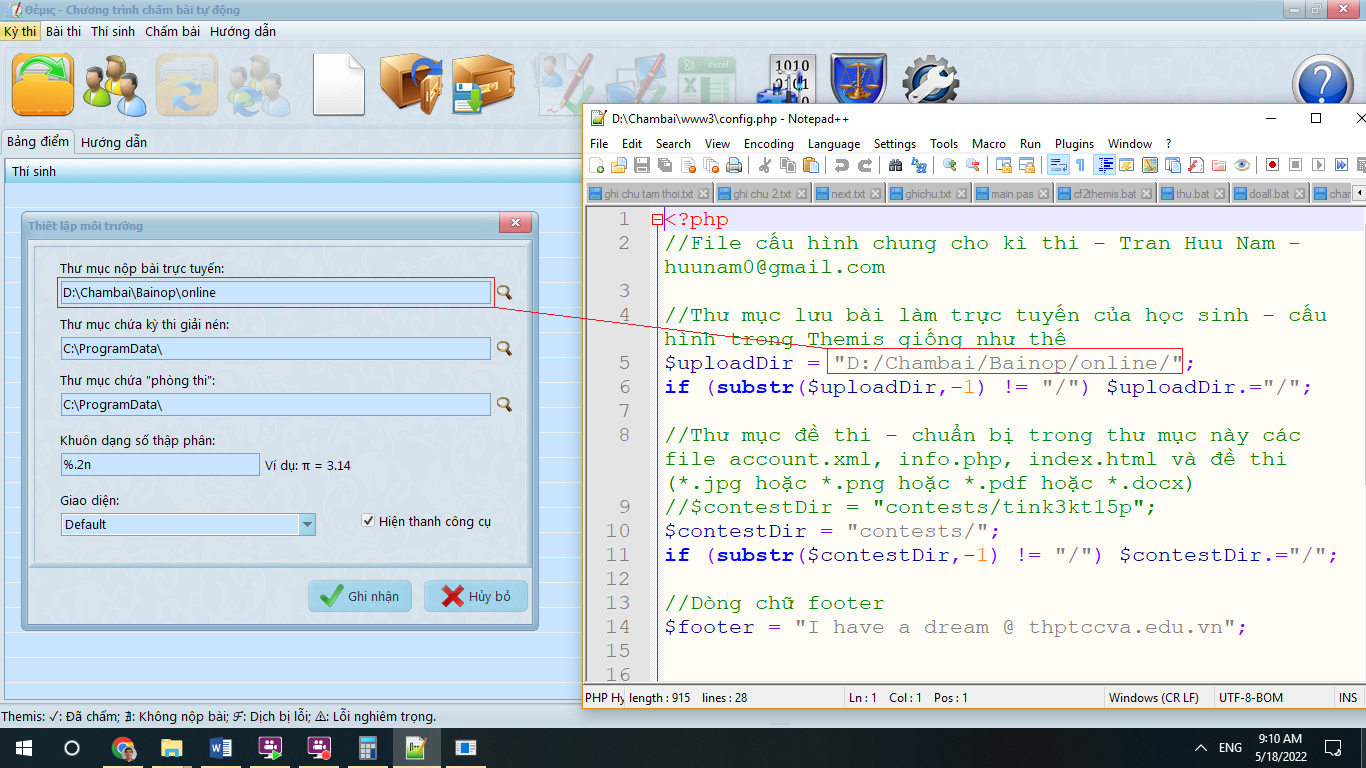Open the 'Giao diện' Default dropdown
Image resolution: width=1366 pixels, height=768 pixels.
(307, 524)
